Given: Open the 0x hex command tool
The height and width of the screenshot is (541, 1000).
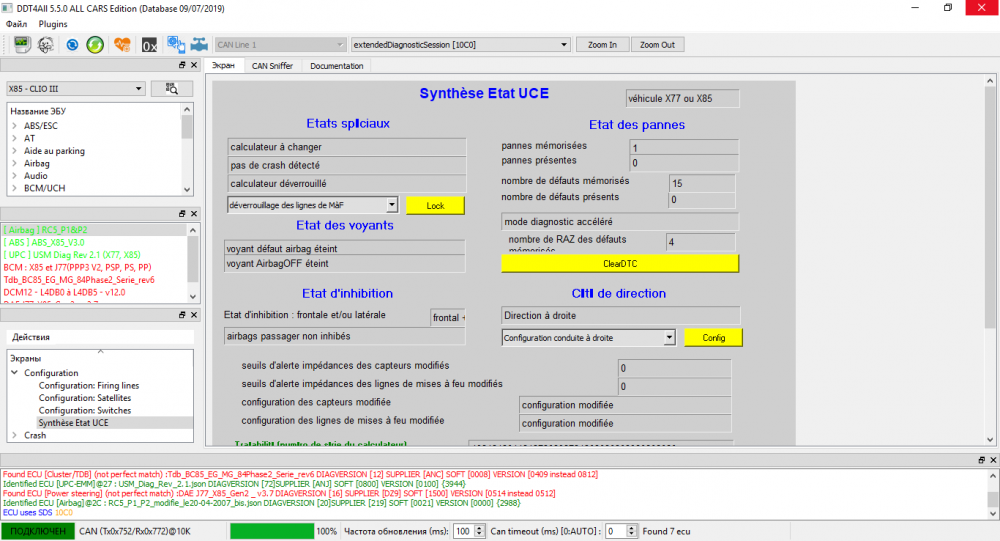Looking at the screenshot, I should click(149, 45).
